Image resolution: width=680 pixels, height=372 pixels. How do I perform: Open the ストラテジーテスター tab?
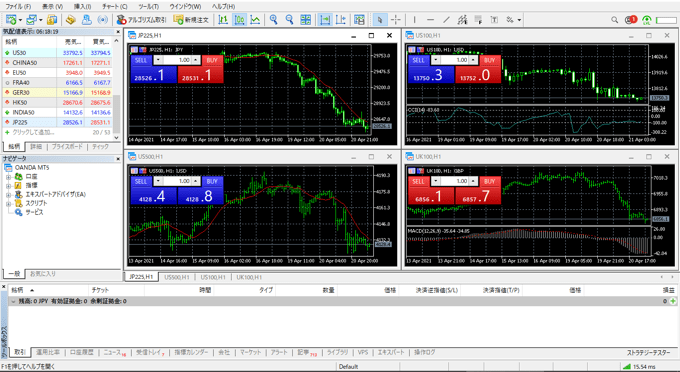point(648,352)
